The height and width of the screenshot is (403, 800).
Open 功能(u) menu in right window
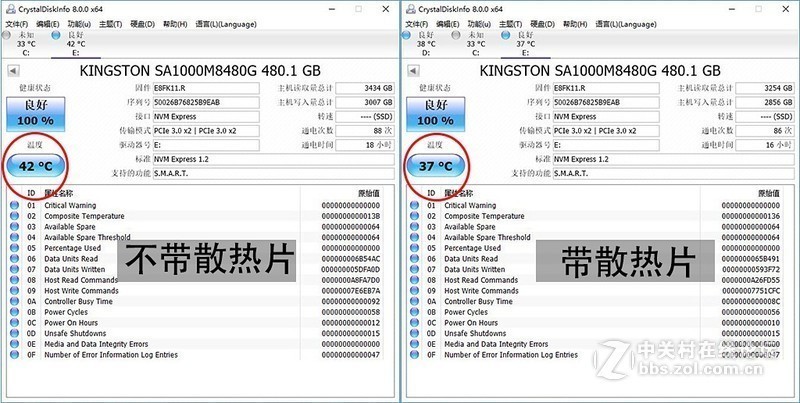pyautogui.click(x=479, y=24)
